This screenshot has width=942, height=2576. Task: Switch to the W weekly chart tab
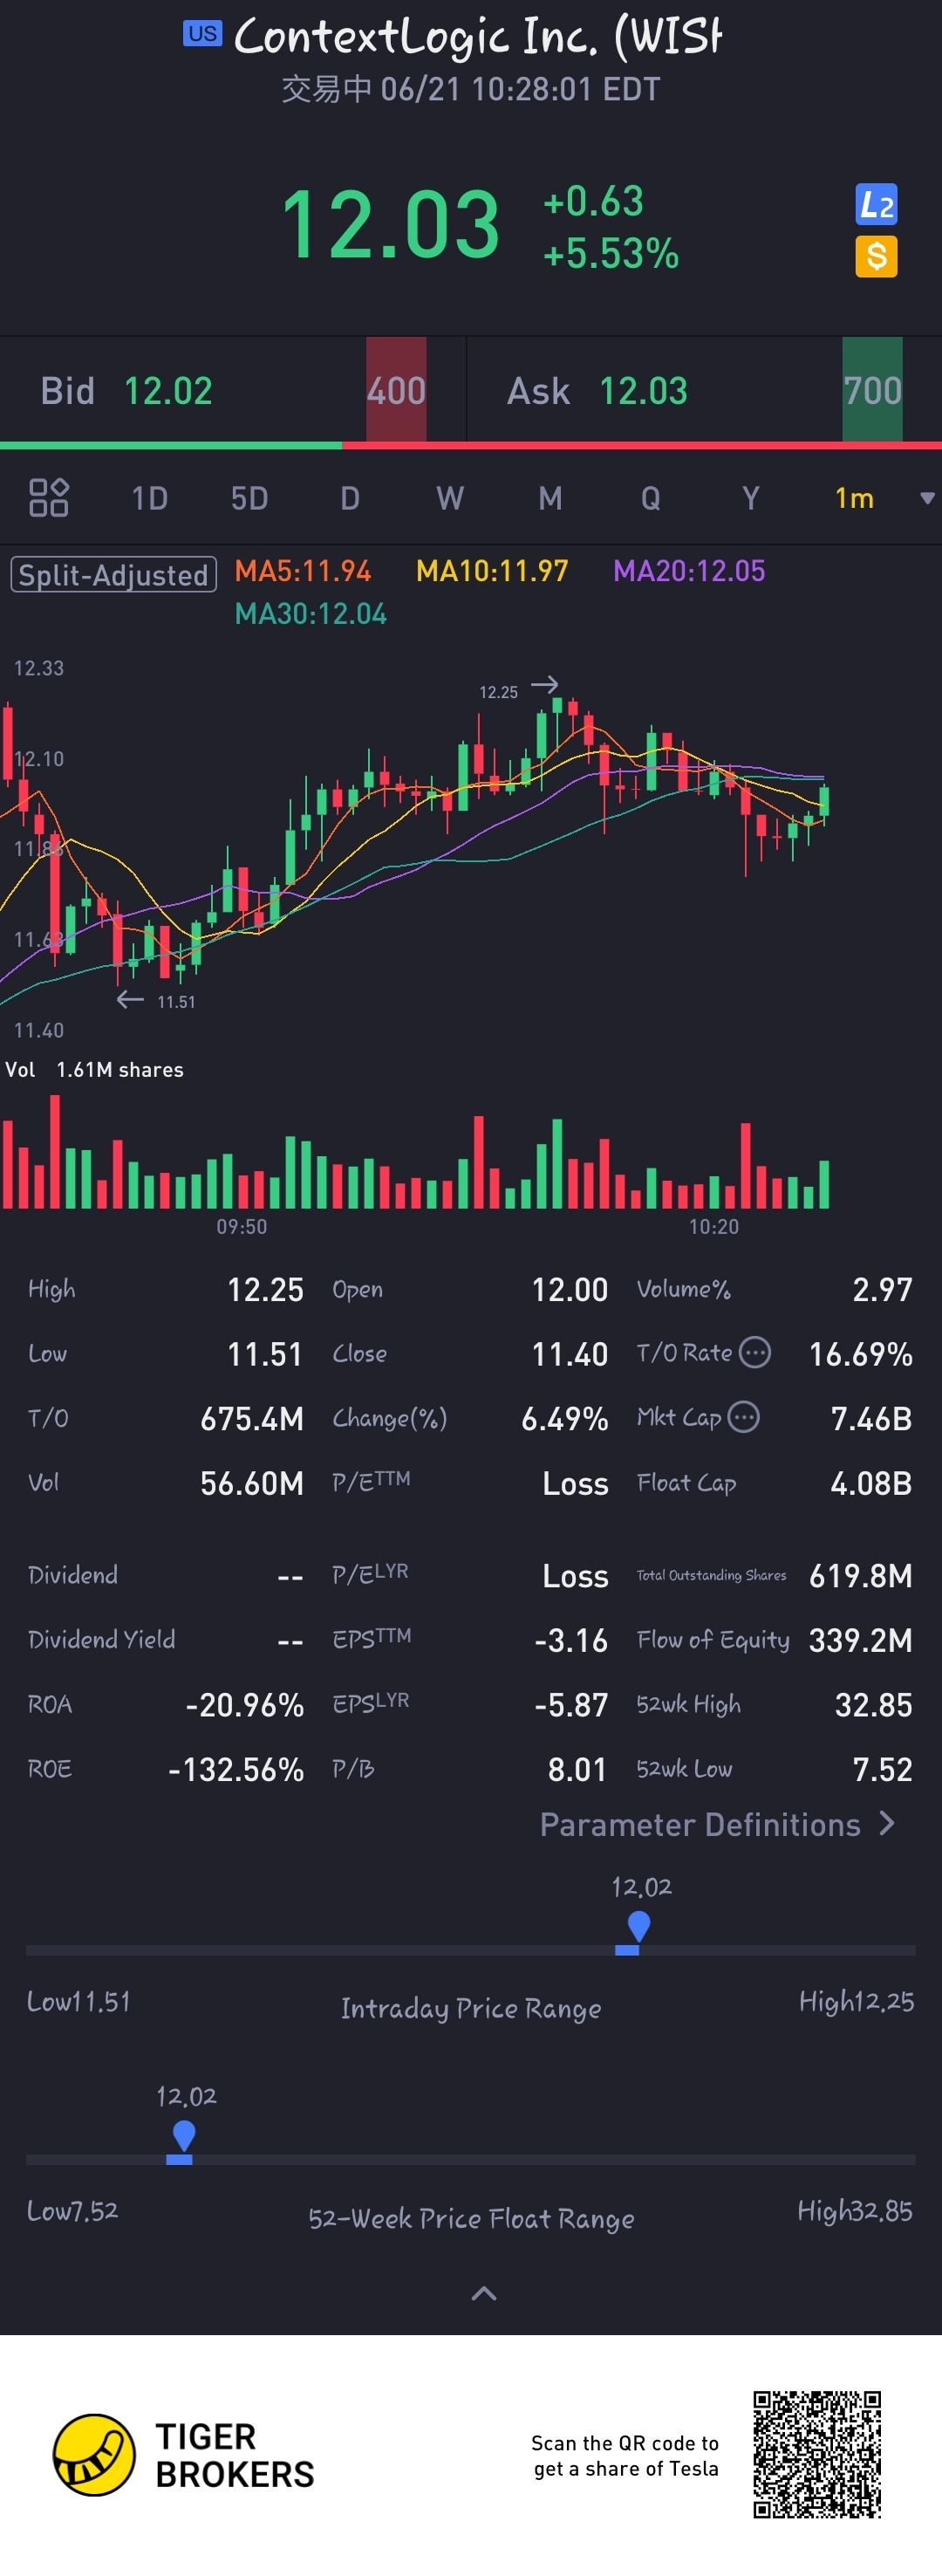coord(449,498)
